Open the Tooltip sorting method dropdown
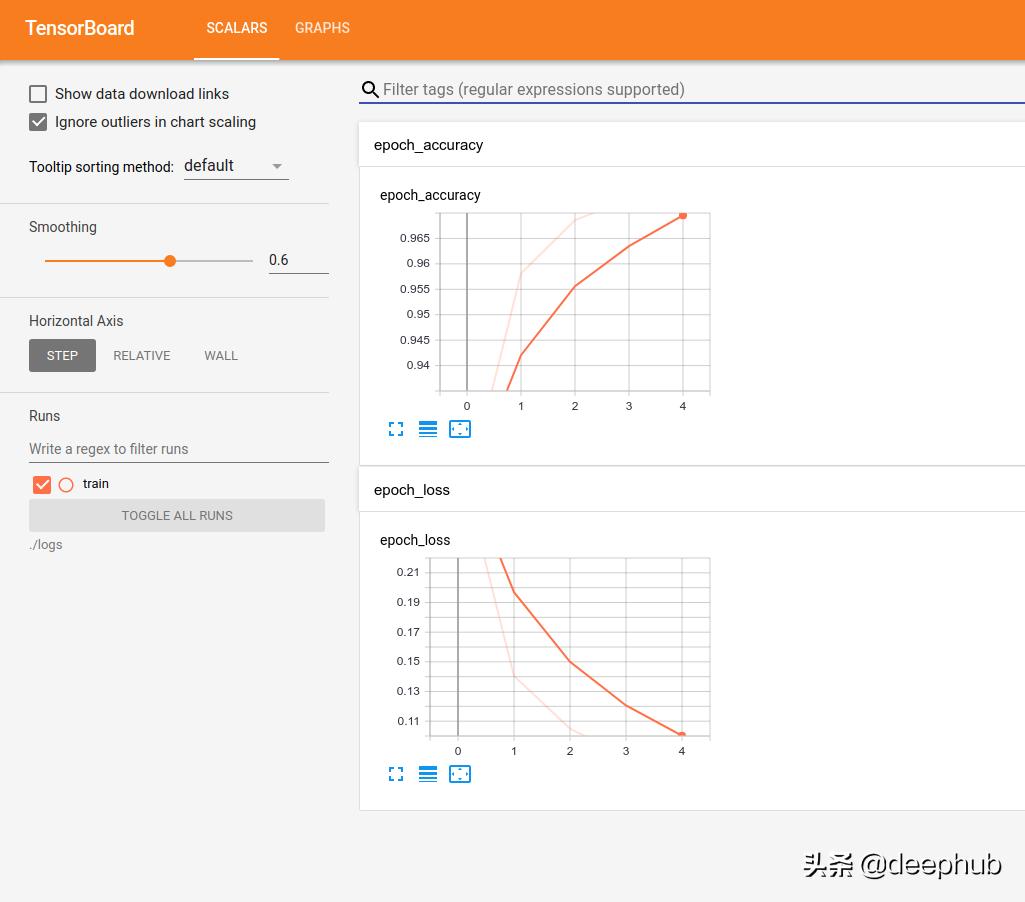1025x902 pixels. click(236, 166)
